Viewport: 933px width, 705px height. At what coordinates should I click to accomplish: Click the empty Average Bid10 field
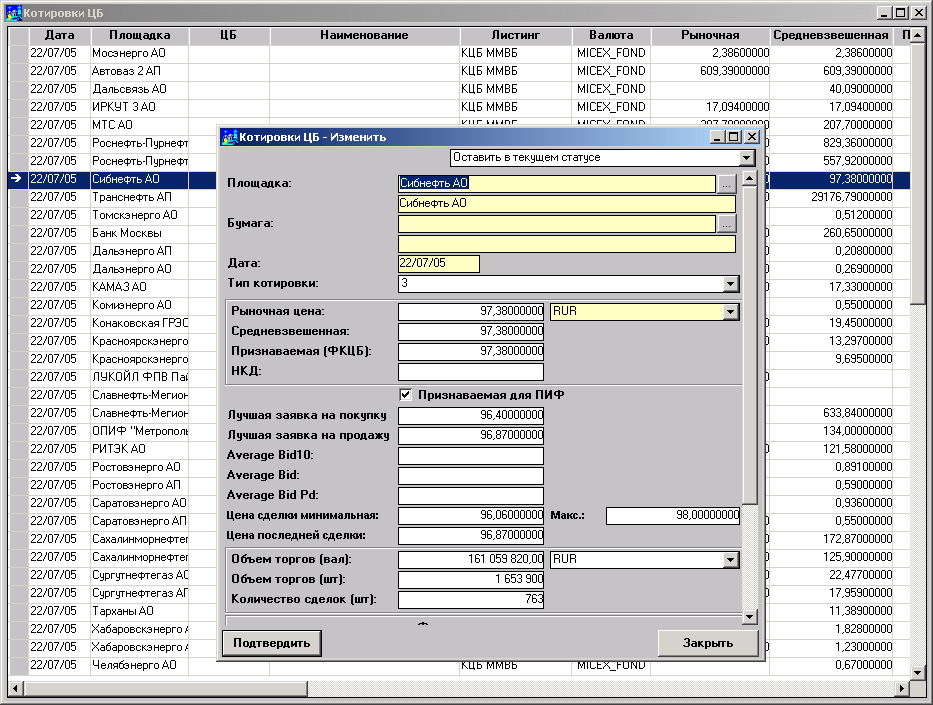click(x=471, y=456)
